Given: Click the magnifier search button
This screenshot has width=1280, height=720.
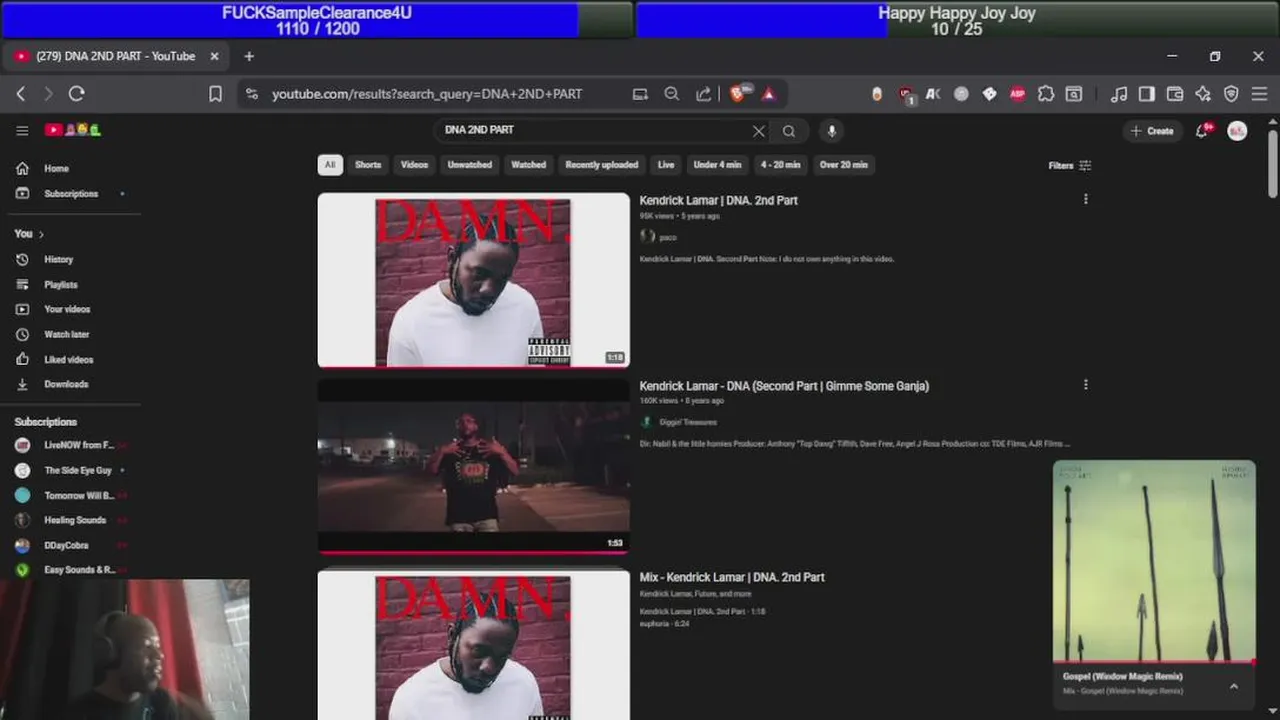Looking at the screenshot, I should [x=789, y=131].
